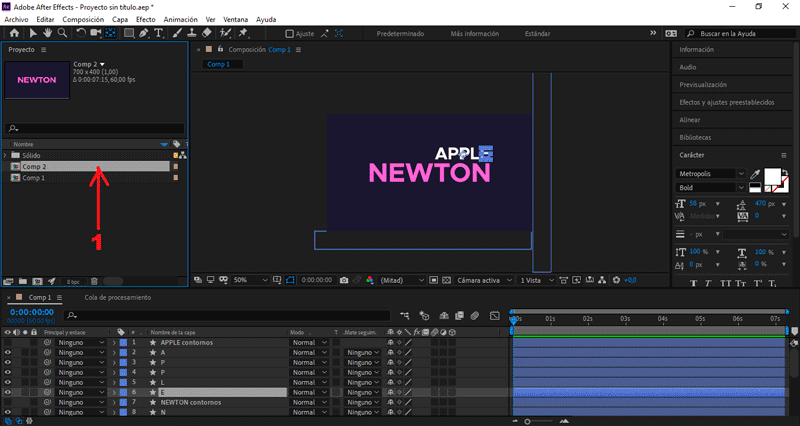Toggle visibility of NEWTON contornos layer
The image size is (800, 426).
[8, 402]
